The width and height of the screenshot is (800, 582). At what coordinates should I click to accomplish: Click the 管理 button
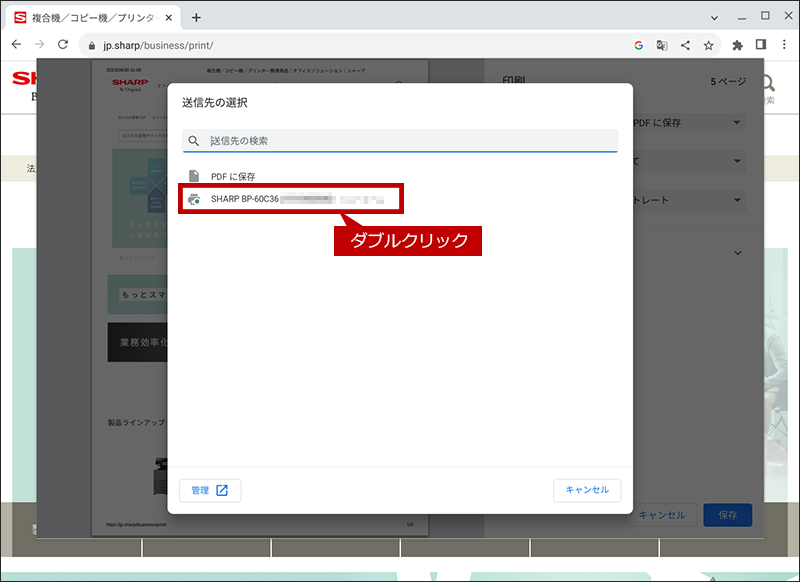(x=210, y=490)
